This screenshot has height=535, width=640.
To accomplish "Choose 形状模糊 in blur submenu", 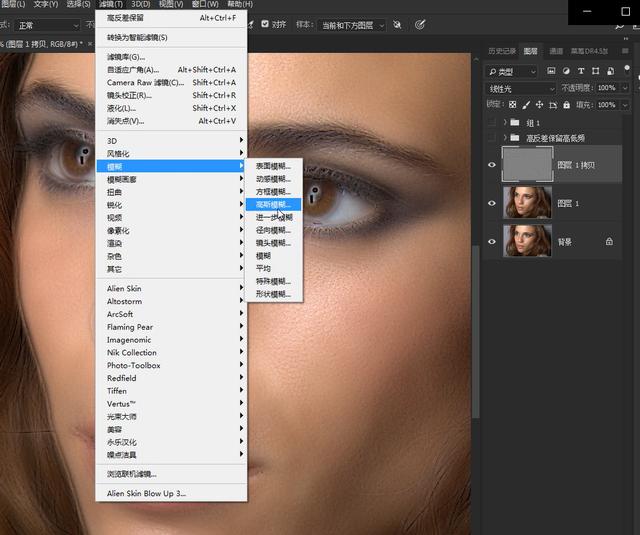I will coord(273,294).
